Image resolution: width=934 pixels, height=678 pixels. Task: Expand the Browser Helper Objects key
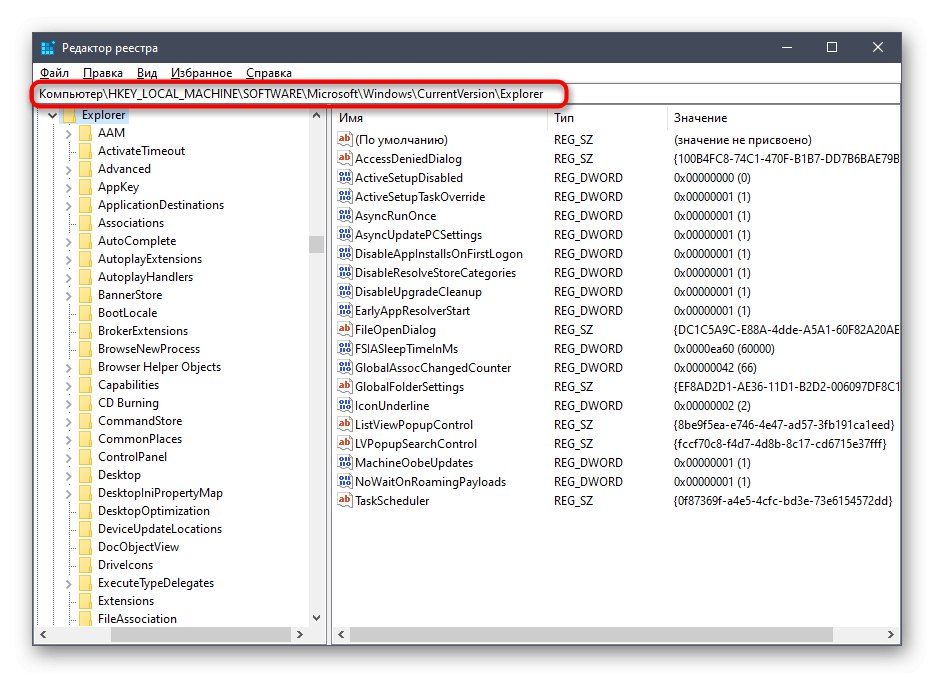[69, 368]
